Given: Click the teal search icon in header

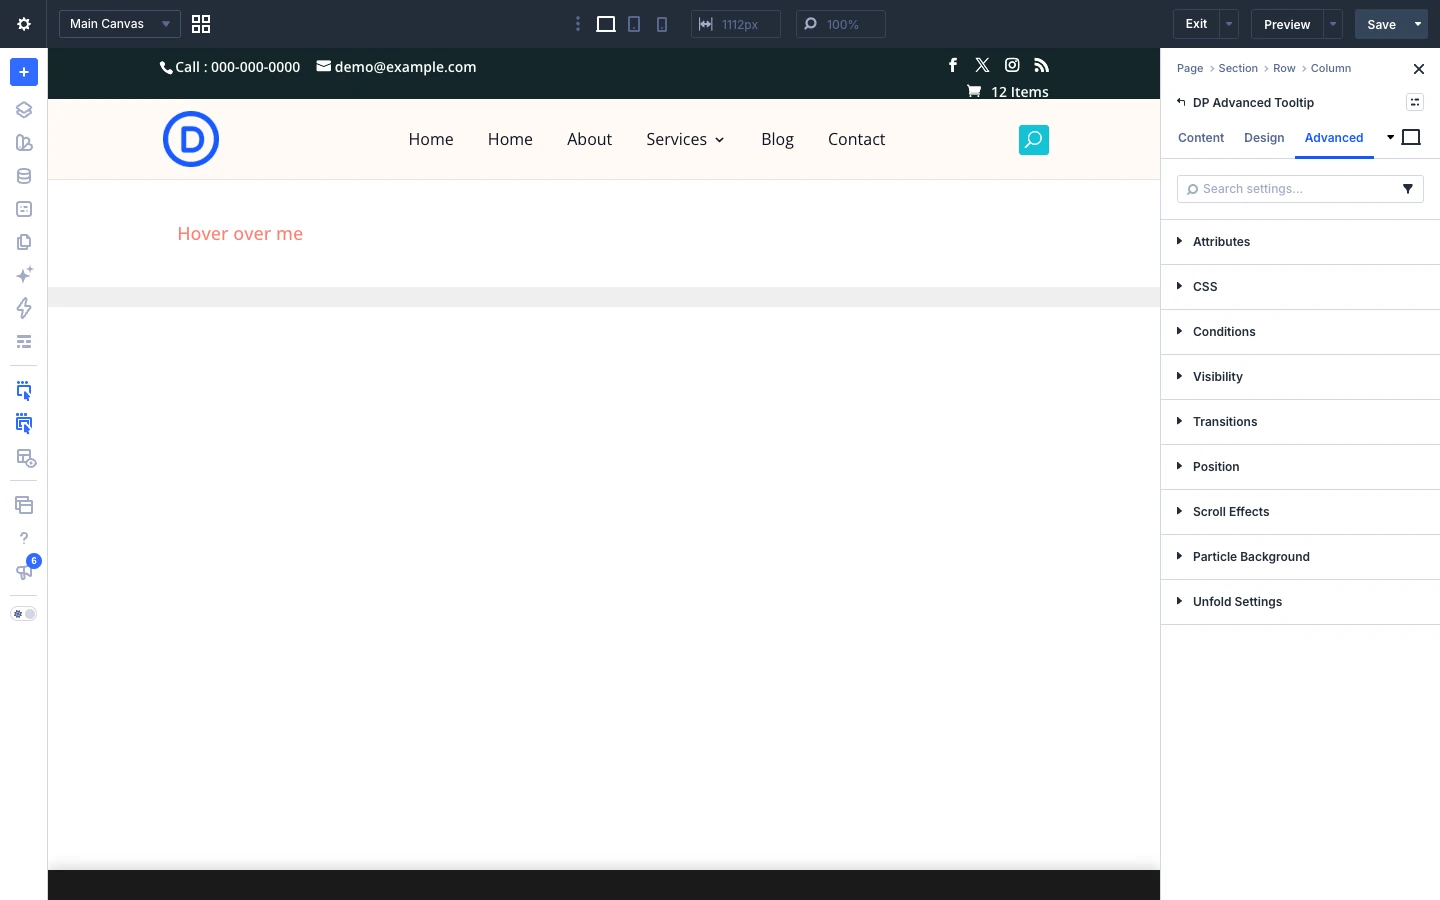Looking at the screenshot, I should 1034,140.
